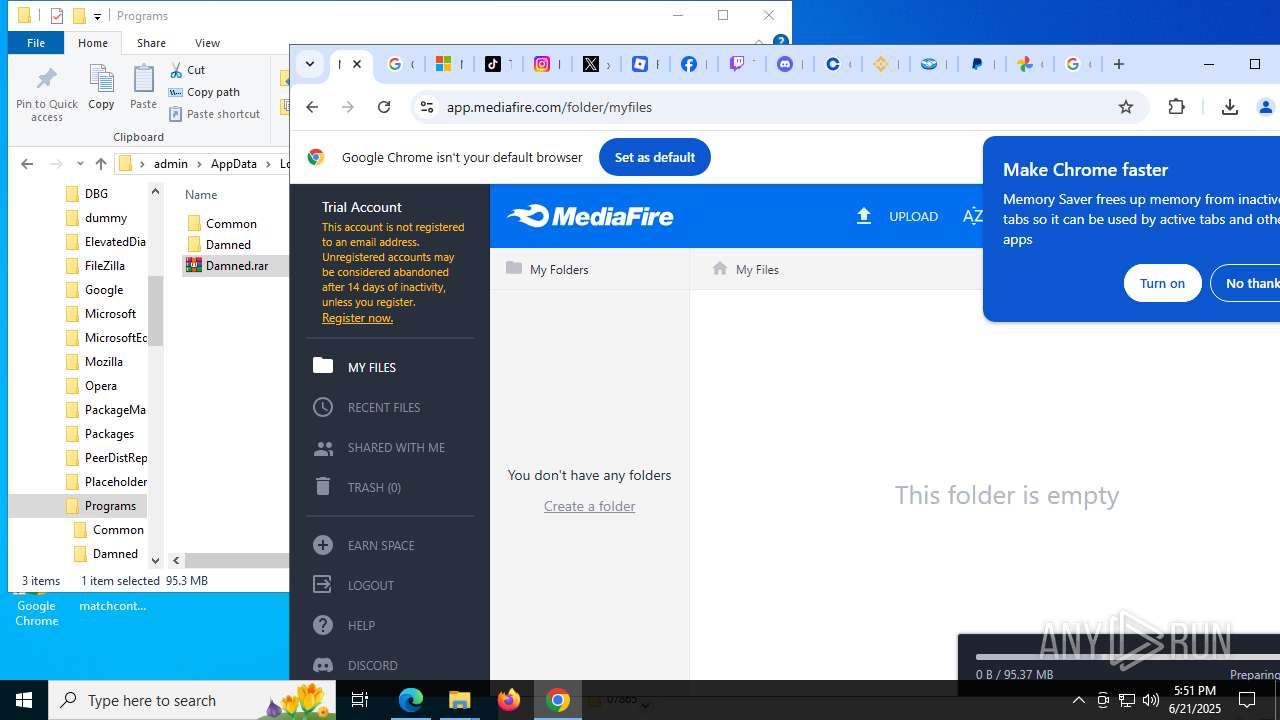Turn on Memory Saver

click(1162, 283)
